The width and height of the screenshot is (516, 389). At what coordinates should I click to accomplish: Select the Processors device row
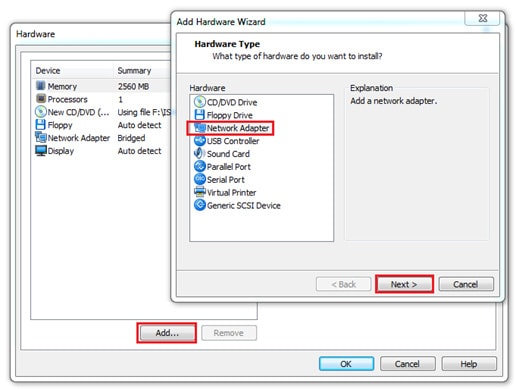(x=102, y=99)
